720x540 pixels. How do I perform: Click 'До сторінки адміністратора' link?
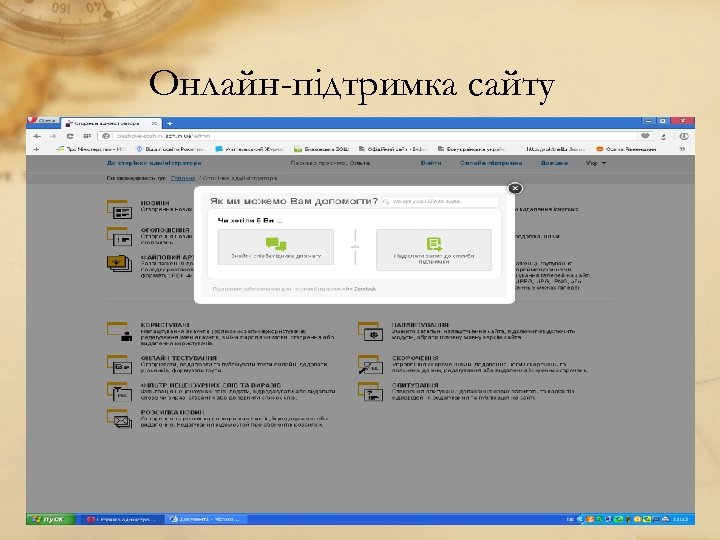click(x=154, y=163)
